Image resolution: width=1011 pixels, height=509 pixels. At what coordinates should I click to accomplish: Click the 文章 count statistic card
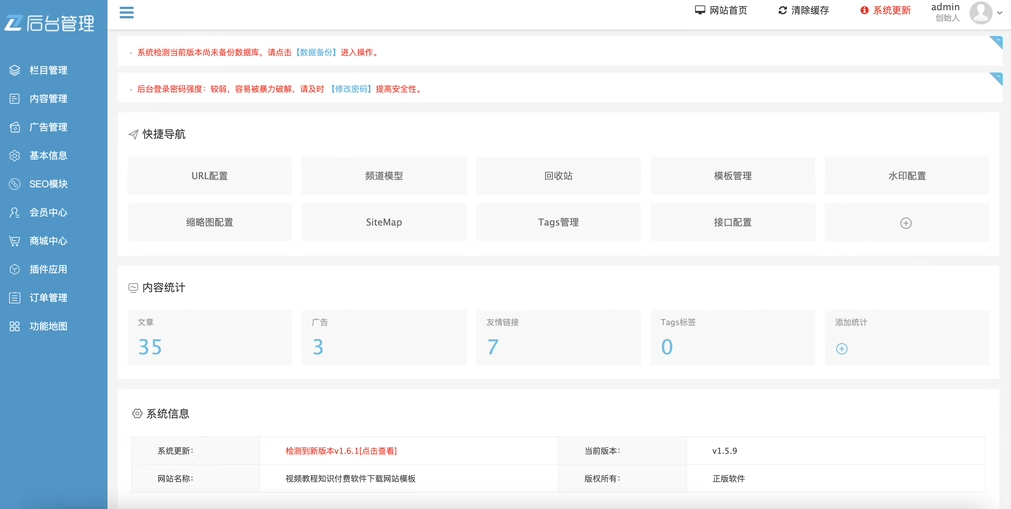pyautogui.click(x=210, y=337)
